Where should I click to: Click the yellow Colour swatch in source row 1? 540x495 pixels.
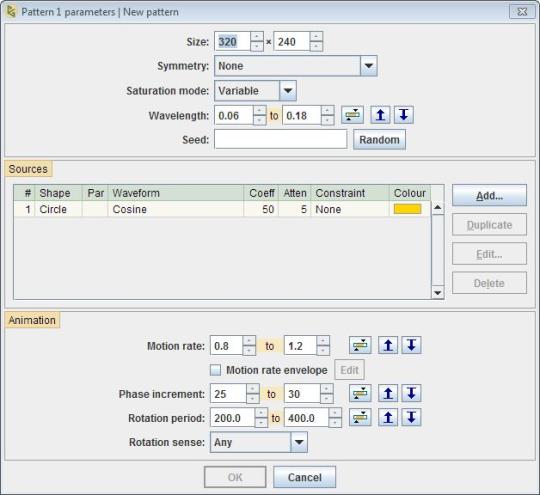click(x=407, y=209)
